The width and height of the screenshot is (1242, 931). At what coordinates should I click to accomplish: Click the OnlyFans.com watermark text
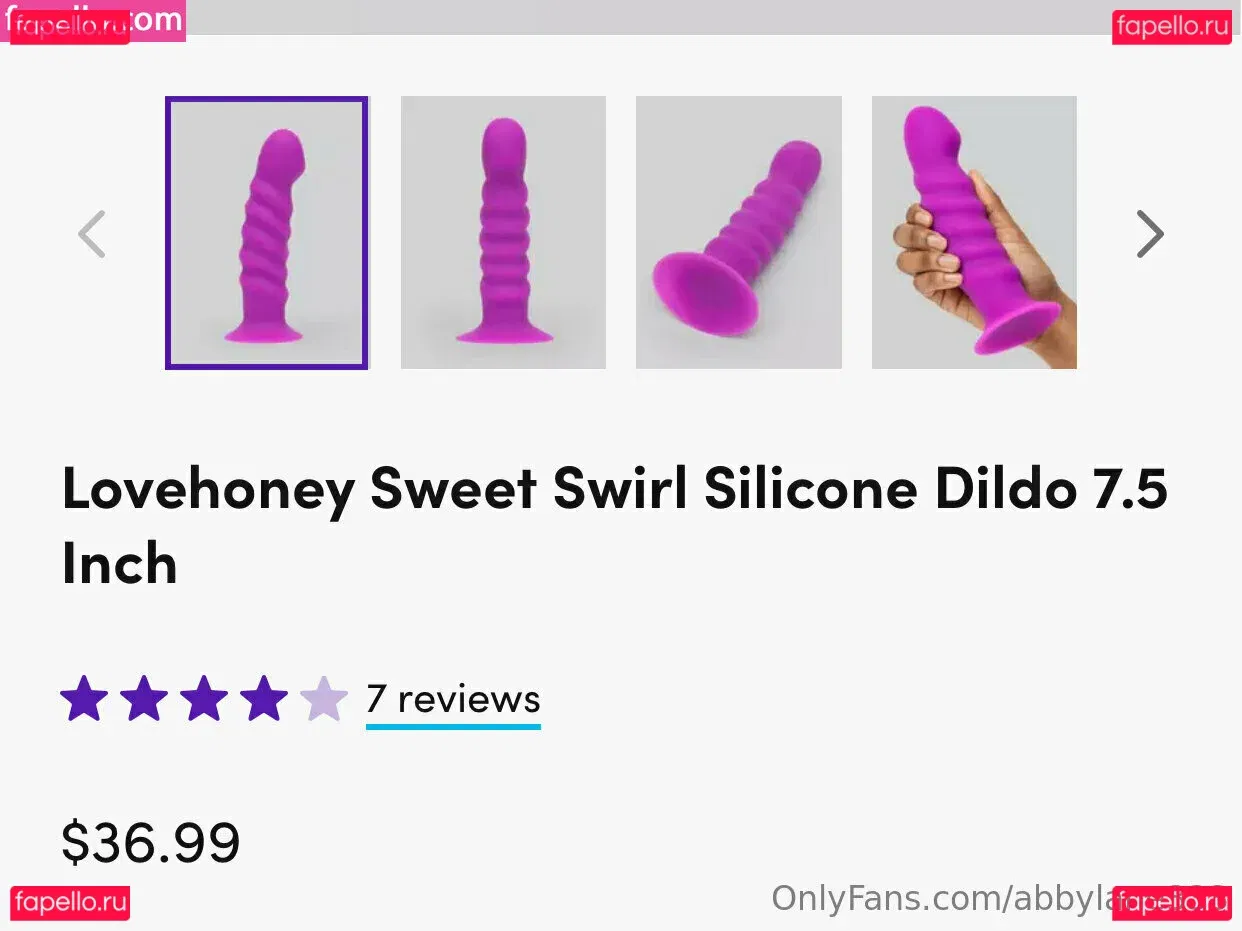pyautogui.click(x=940, y=899)
